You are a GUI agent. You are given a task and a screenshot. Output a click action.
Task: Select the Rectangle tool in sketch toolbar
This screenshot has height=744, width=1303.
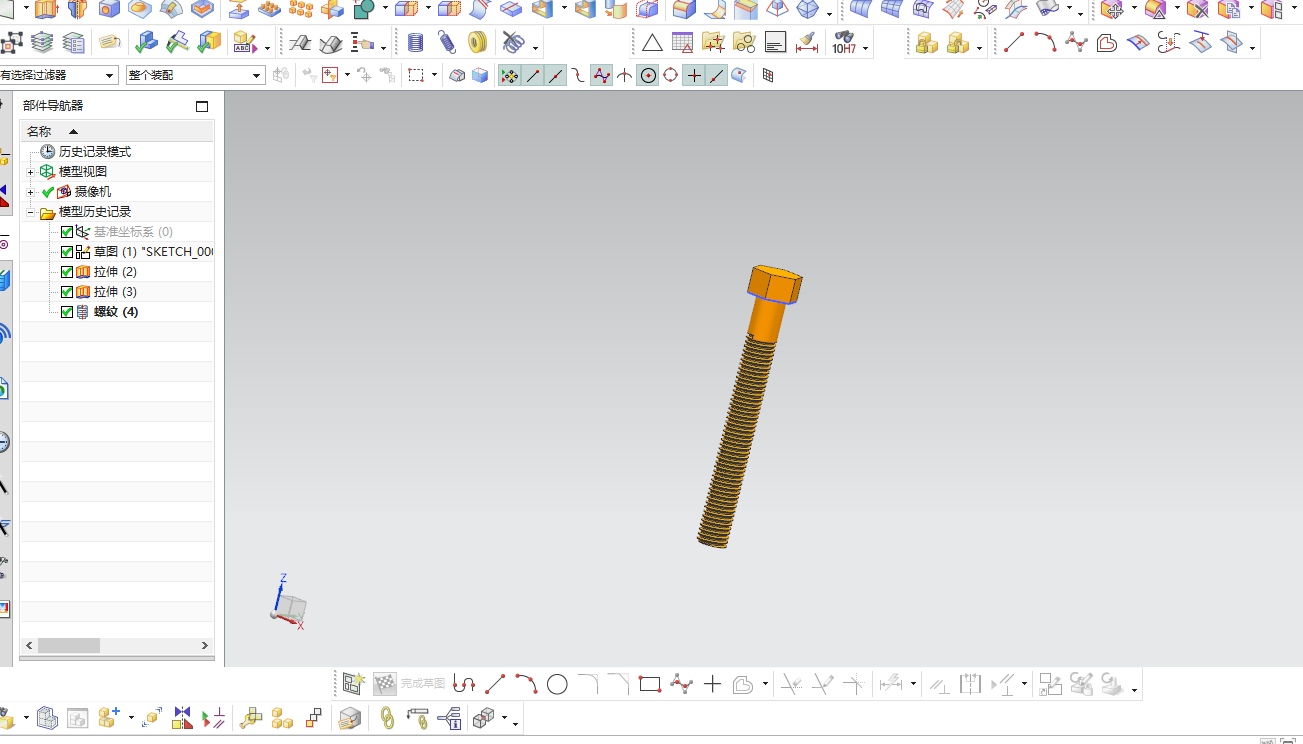pyautogui.click(x=650, y=684)
